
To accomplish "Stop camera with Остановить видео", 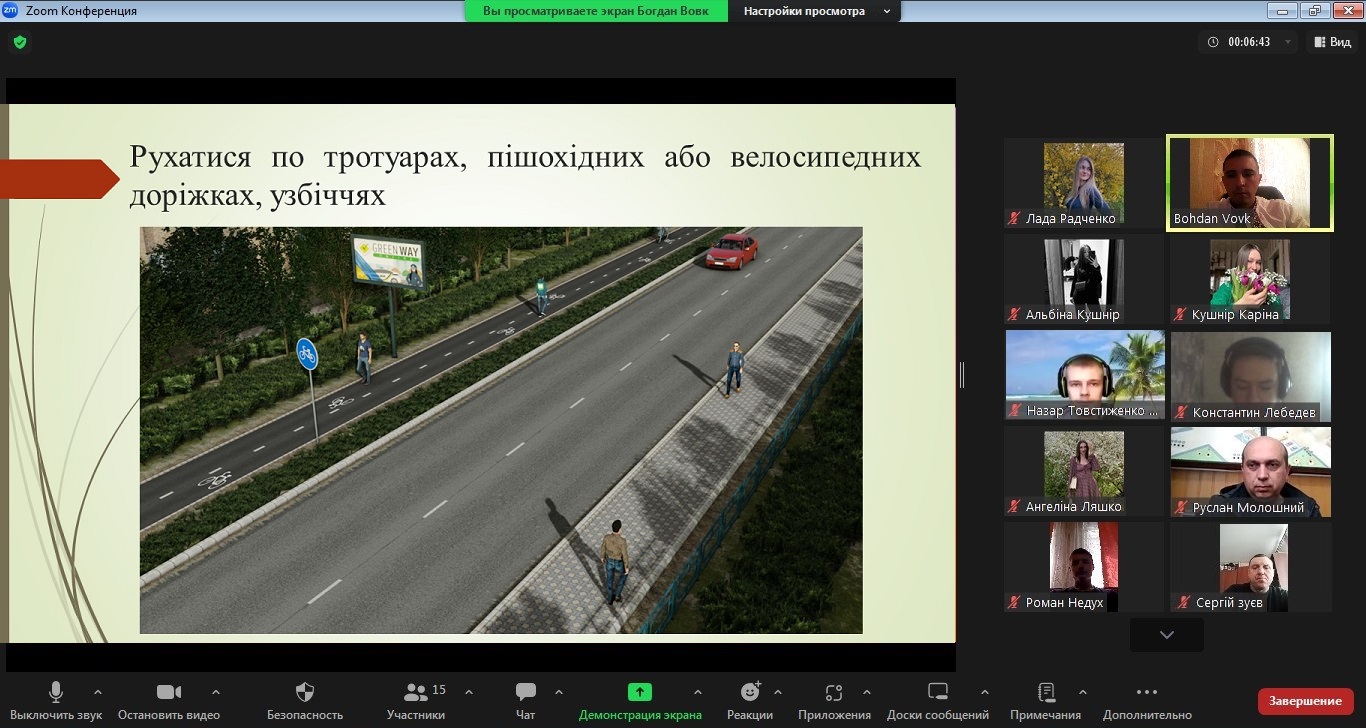I will pos(168,692).
